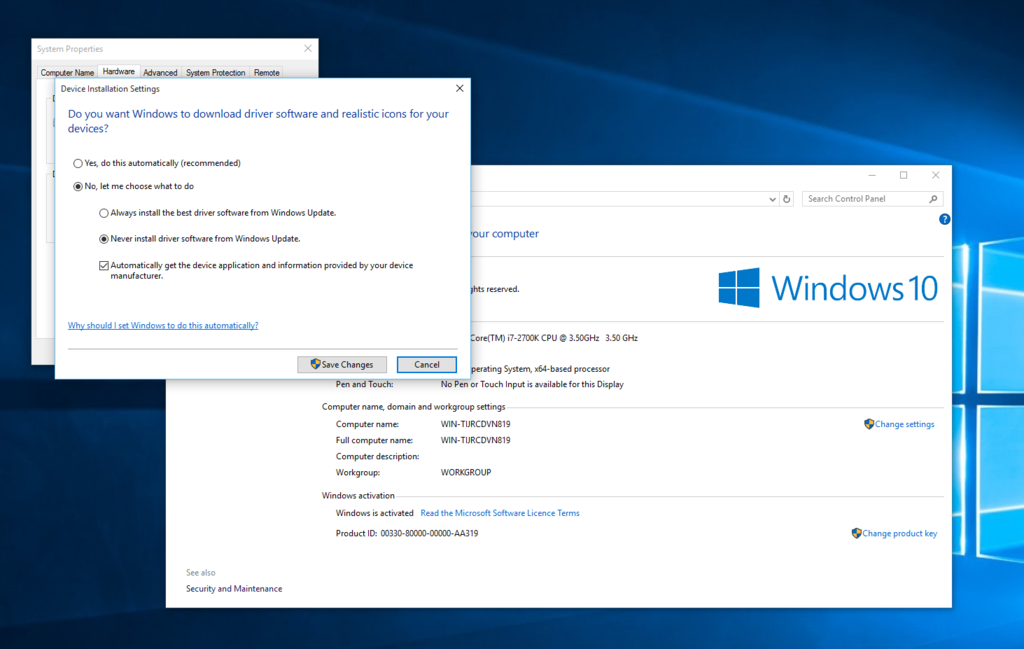Minimize the Control Panel System window
Viewport: 1024px width, 649px height.
point(872,175)
